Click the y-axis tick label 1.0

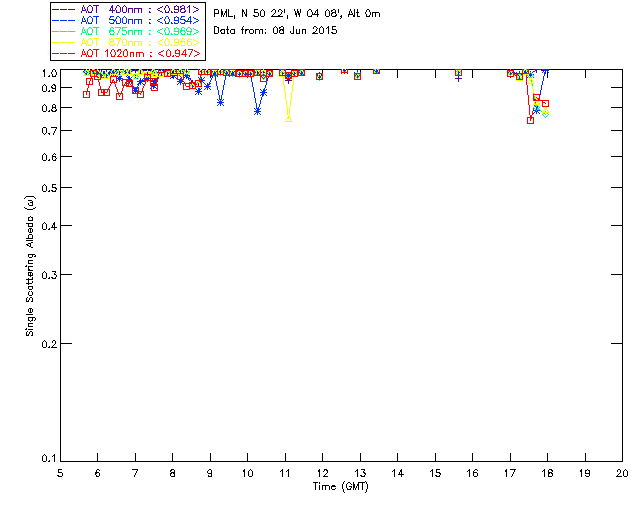[x=49, y=73]
